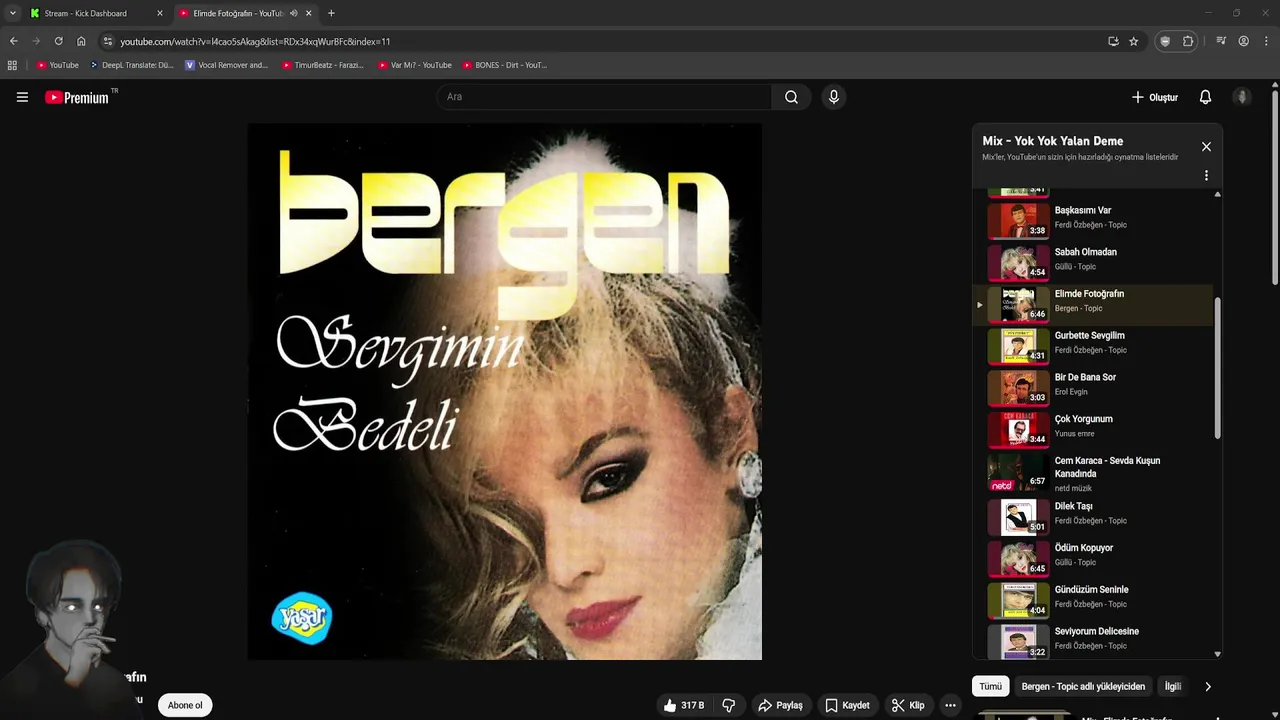Viewport: 1280px width, 720px height.
Task: Click the browser address bar URL
Action: (255, 41)
